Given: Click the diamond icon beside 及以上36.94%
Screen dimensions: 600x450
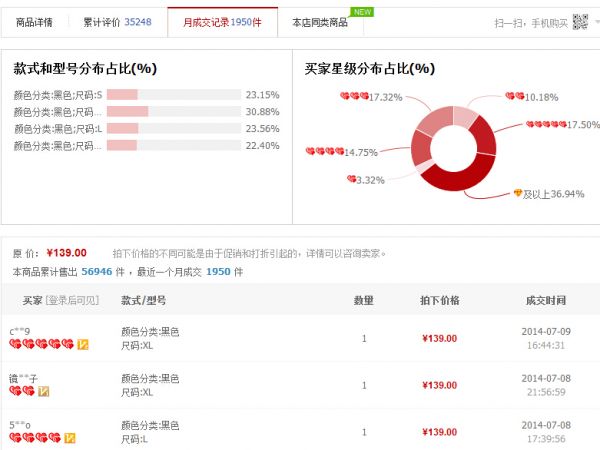Looking at the screenshot, I should coord(518,192).
